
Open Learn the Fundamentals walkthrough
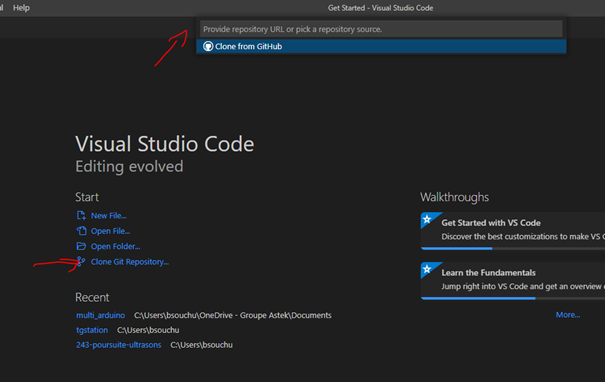coord(513,281)
